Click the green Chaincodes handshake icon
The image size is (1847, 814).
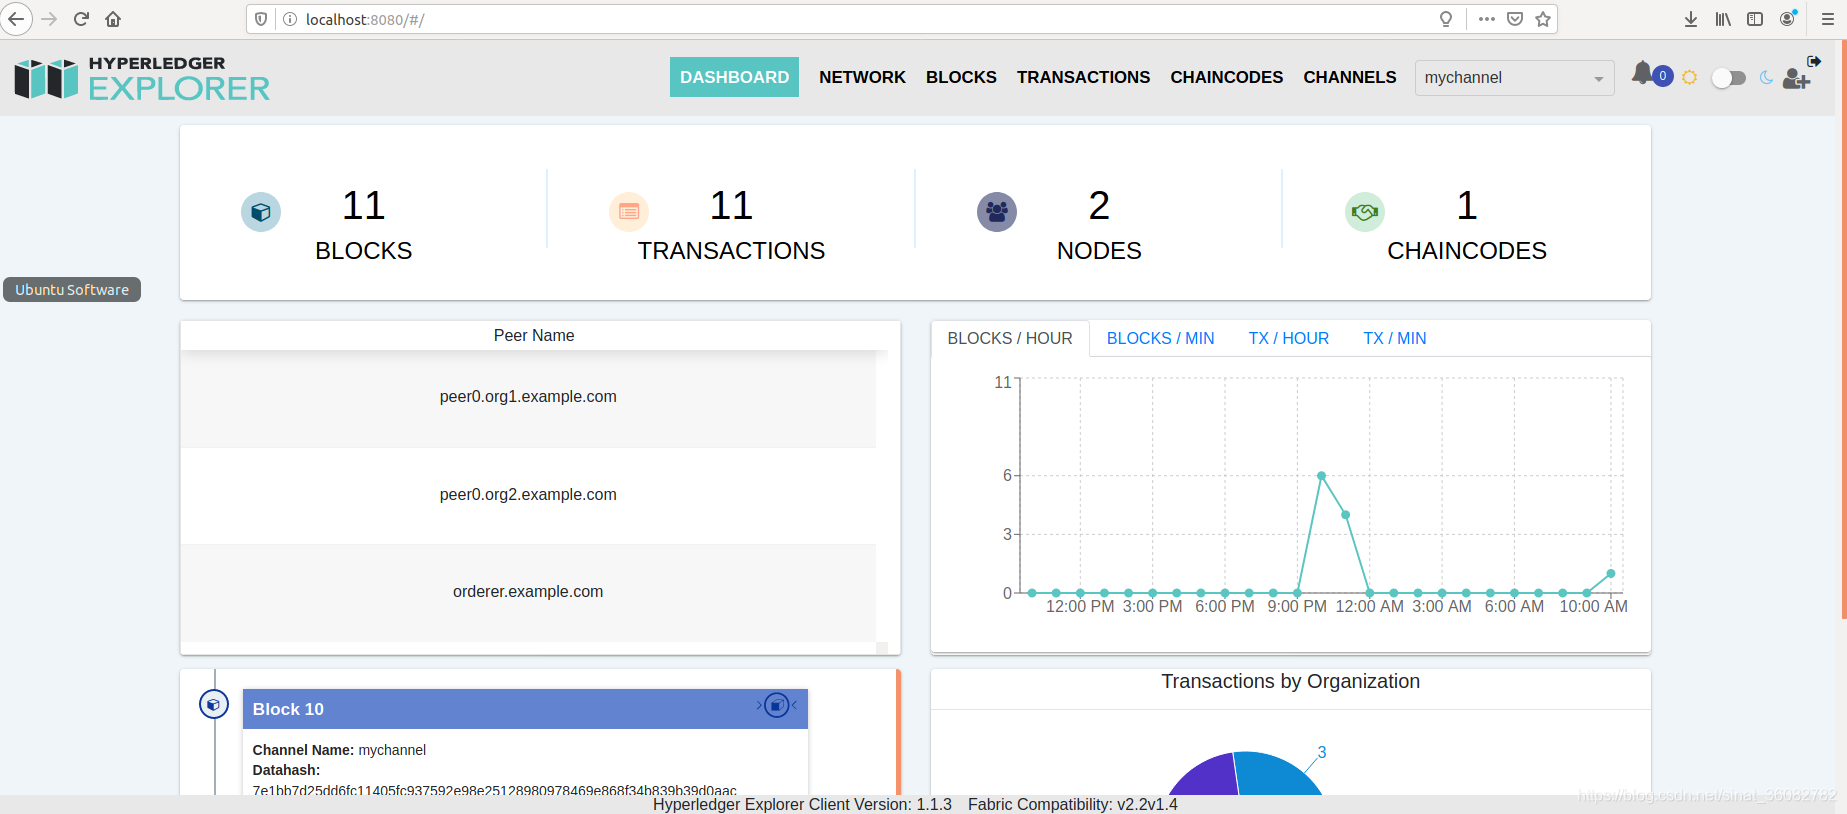coord(1365,212)
